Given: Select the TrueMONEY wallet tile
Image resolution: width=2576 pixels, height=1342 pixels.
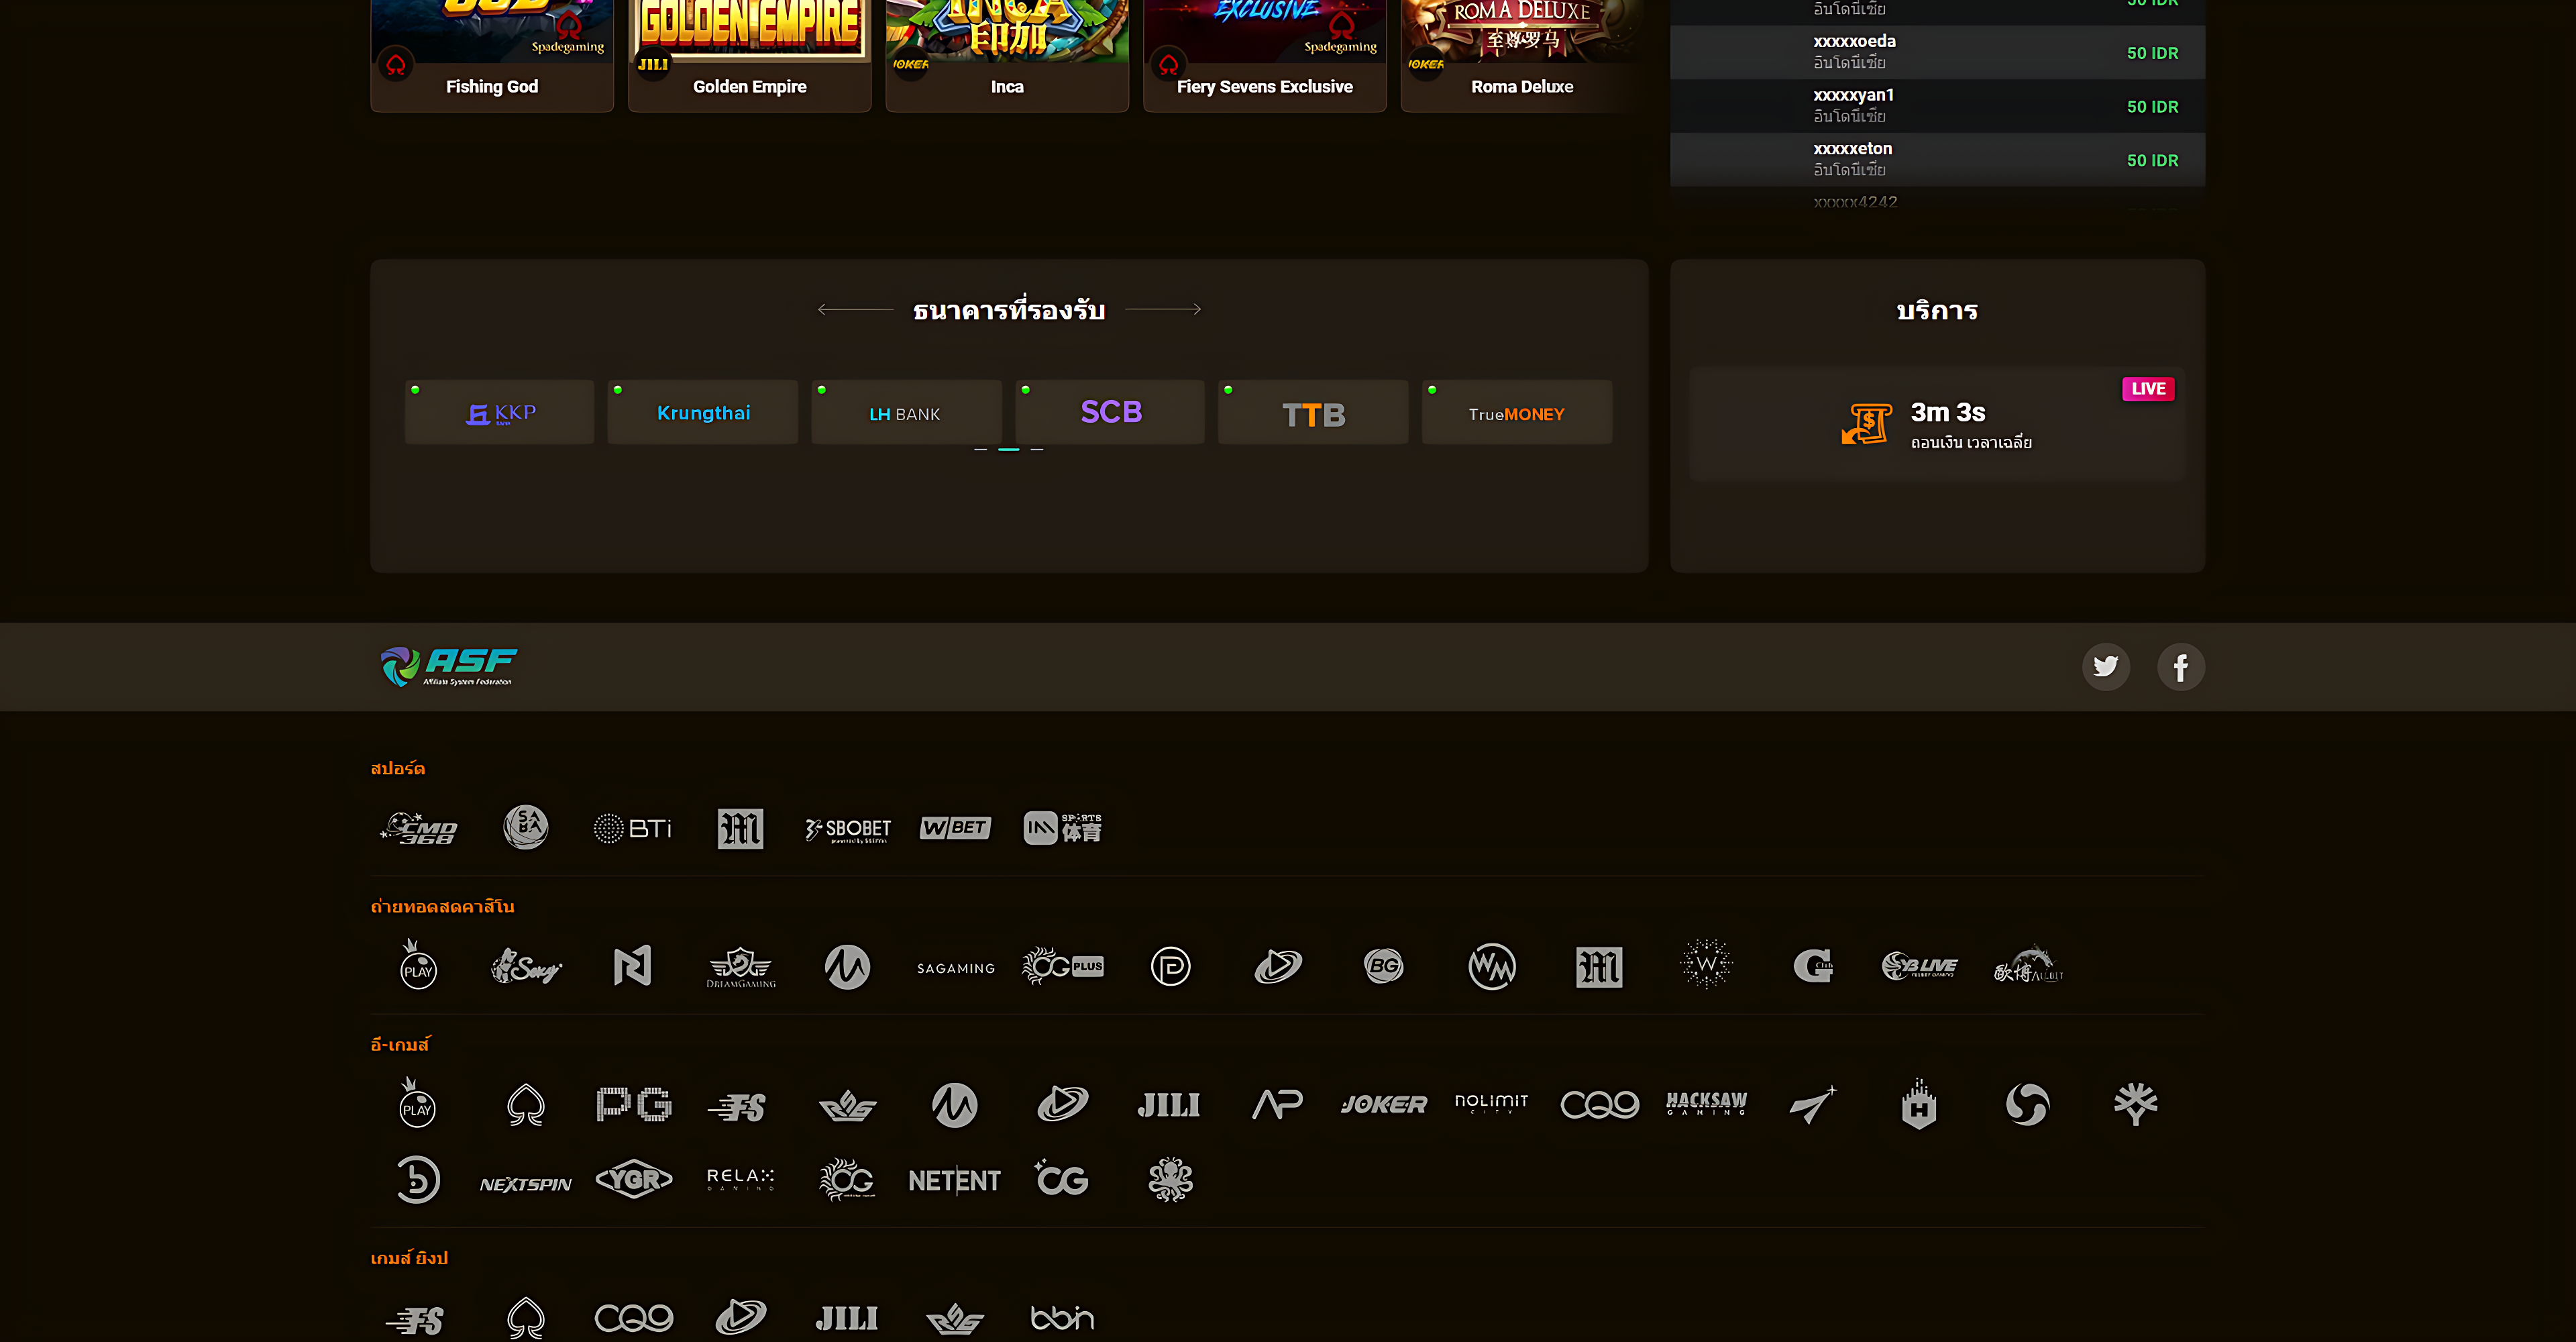Looking at the screenshot, I should [1517, 412].
